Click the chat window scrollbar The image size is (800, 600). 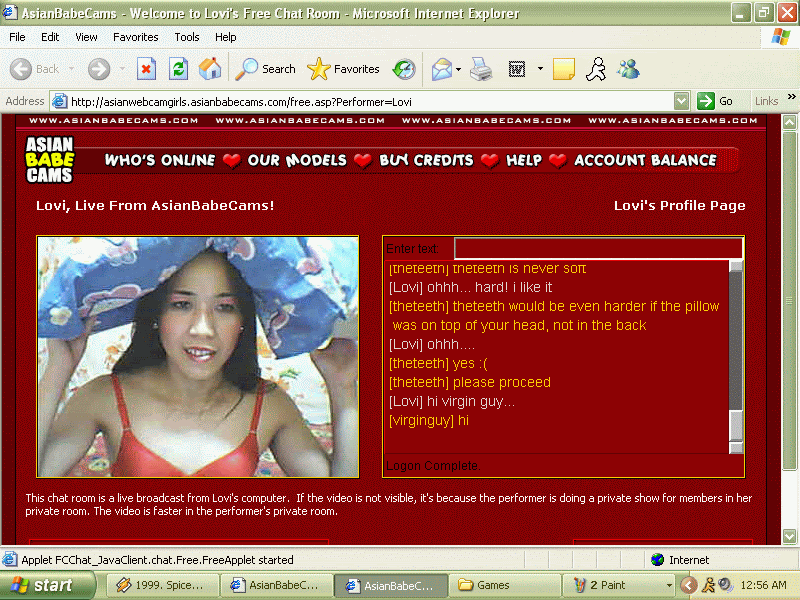point(736,350)
